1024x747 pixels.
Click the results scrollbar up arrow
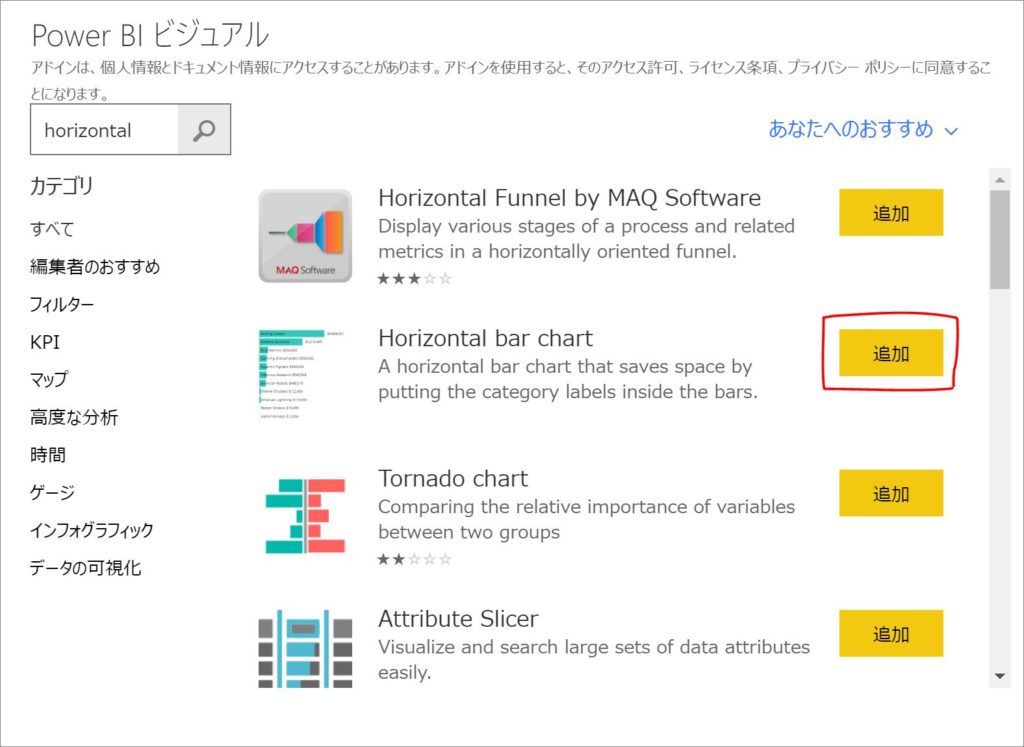[x=1000, y=180]
